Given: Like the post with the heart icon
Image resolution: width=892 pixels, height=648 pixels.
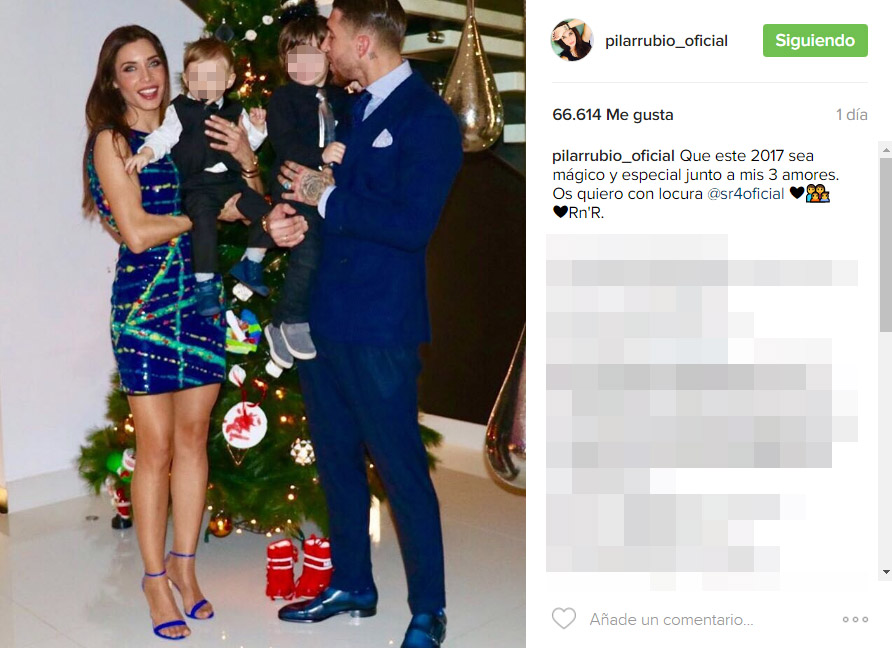Looking at the screenshot, I should point(564,618).
